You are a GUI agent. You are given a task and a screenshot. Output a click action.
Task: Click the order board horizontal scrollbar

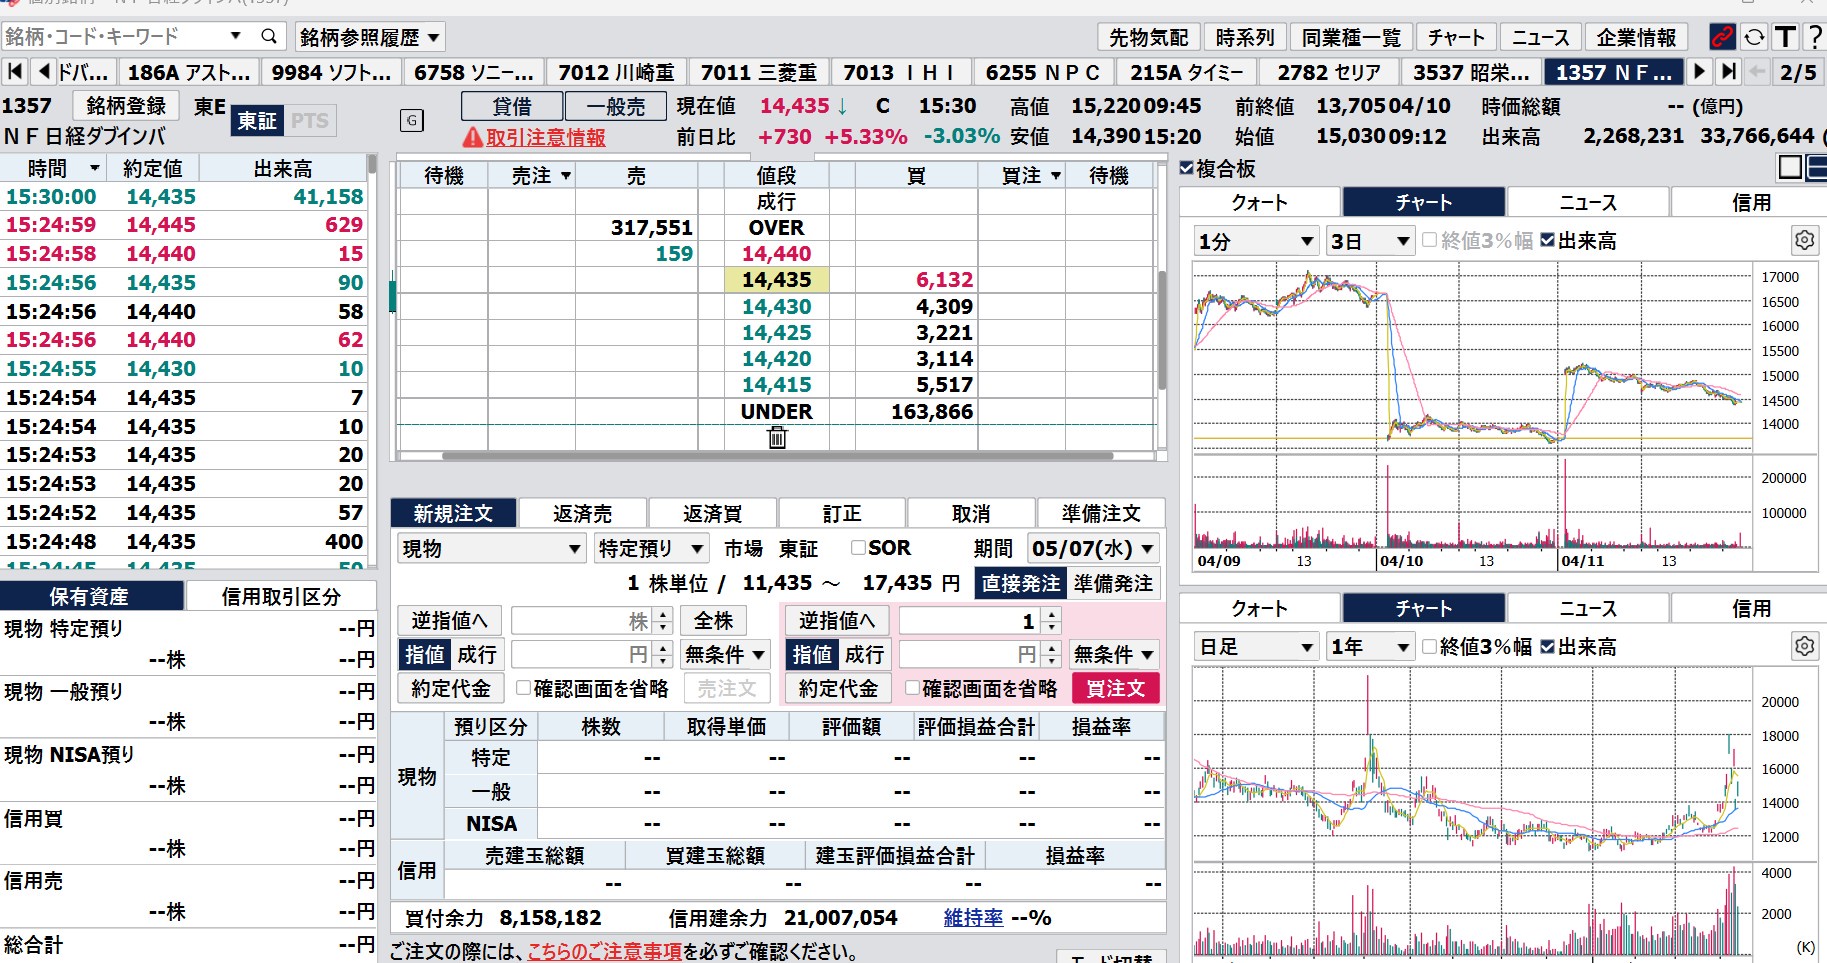pyautogui.click(x=777, y=456)
